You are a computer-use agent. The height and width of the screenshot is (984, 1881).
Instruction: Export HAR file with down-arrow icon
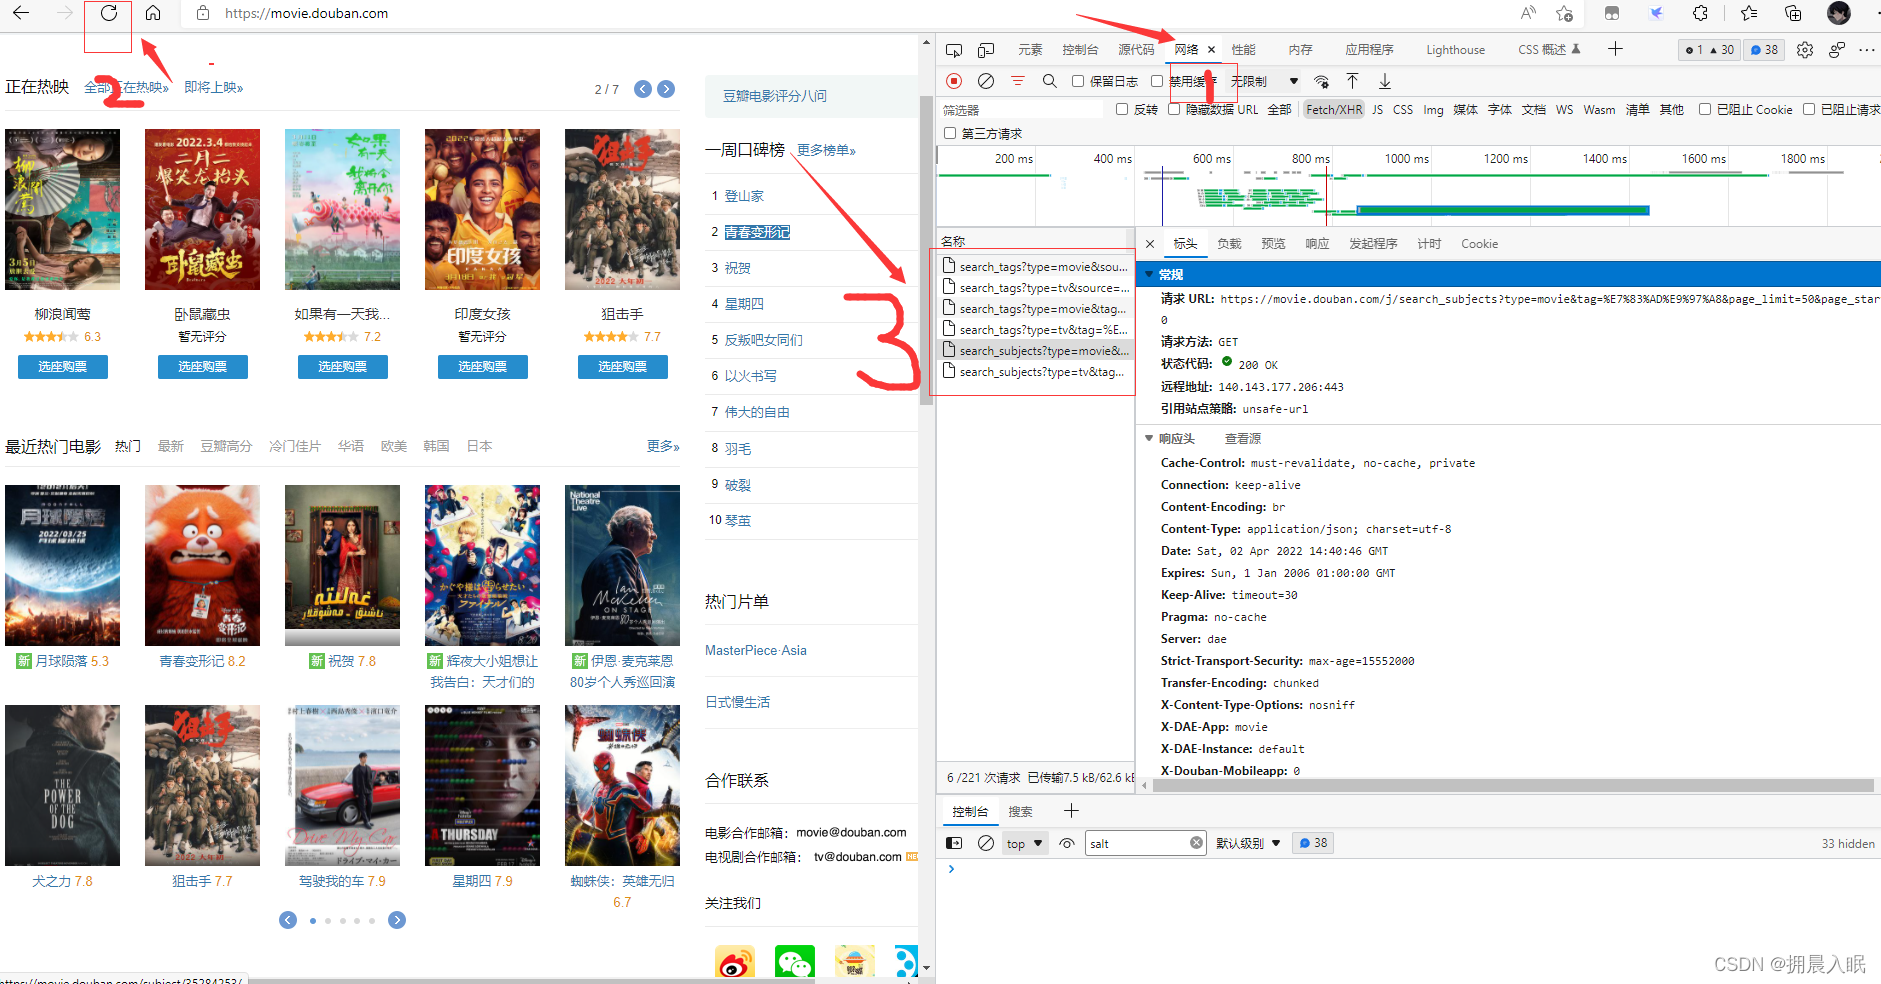point(1385,81)
